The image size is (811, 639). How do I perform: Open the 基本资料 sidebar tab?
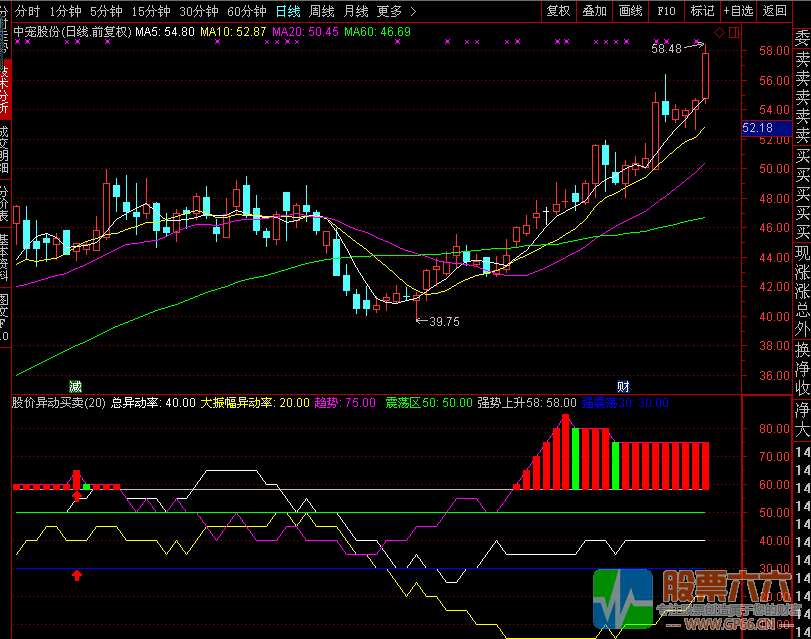[x=5, y=257]
